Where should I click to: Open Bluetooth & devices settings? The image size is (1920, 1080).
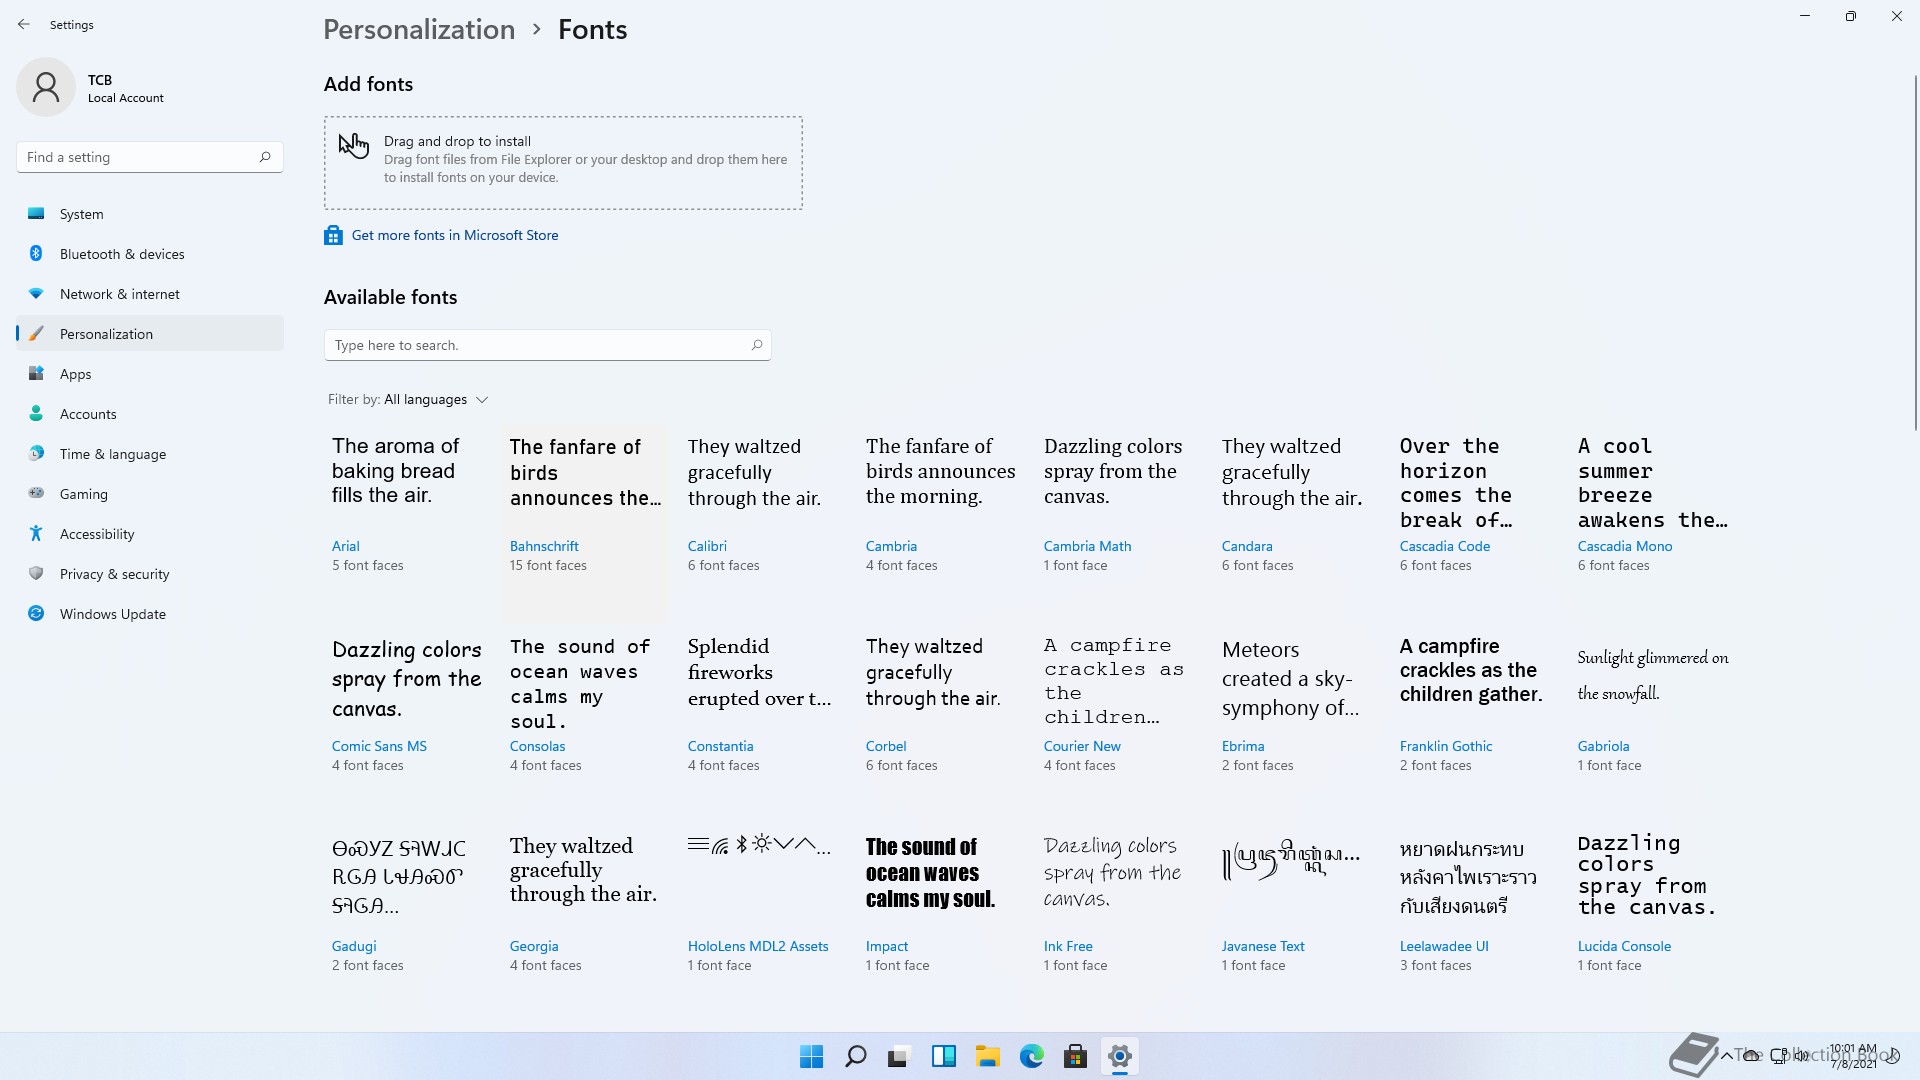pyautogui.click(x=150, y=254)
